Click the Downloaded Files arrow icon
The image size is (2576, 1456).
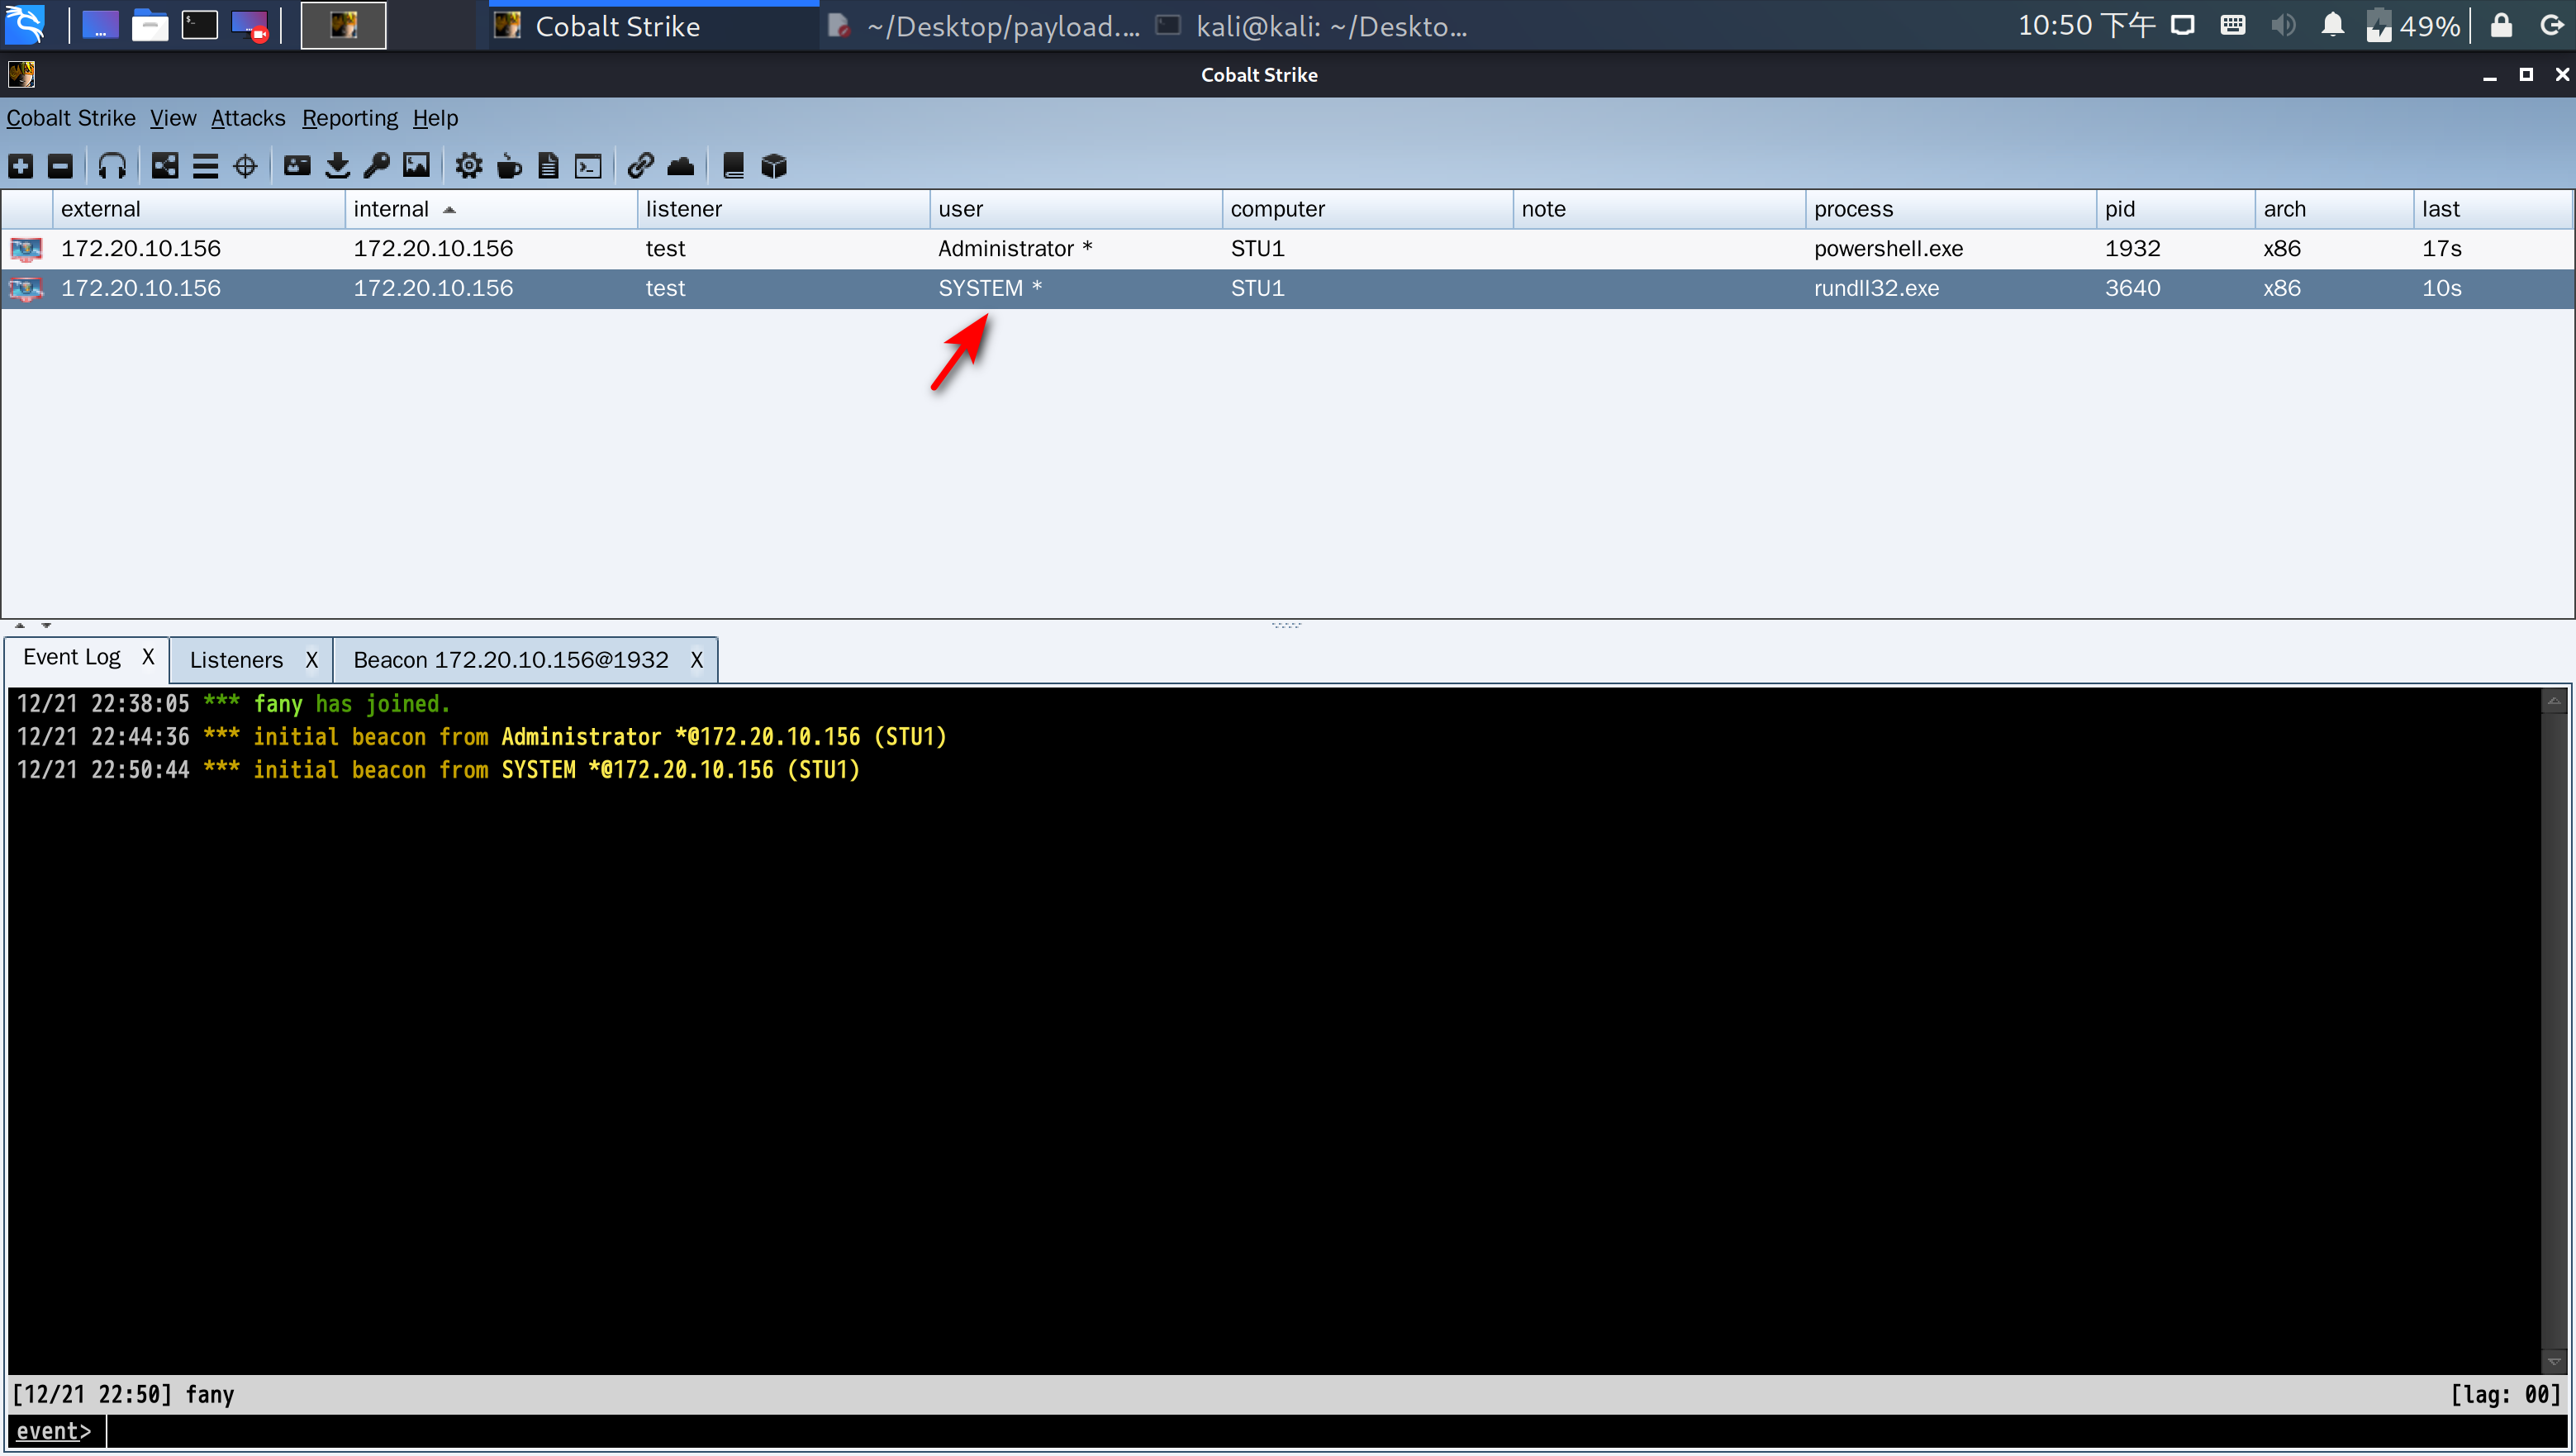pyautogui.click(x=337, y=166)
